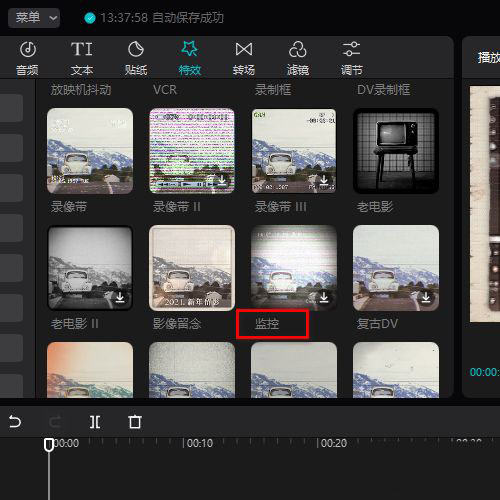500x500 pixels.
Task: Download the 复古DV effect
Action: coord(426,297)
